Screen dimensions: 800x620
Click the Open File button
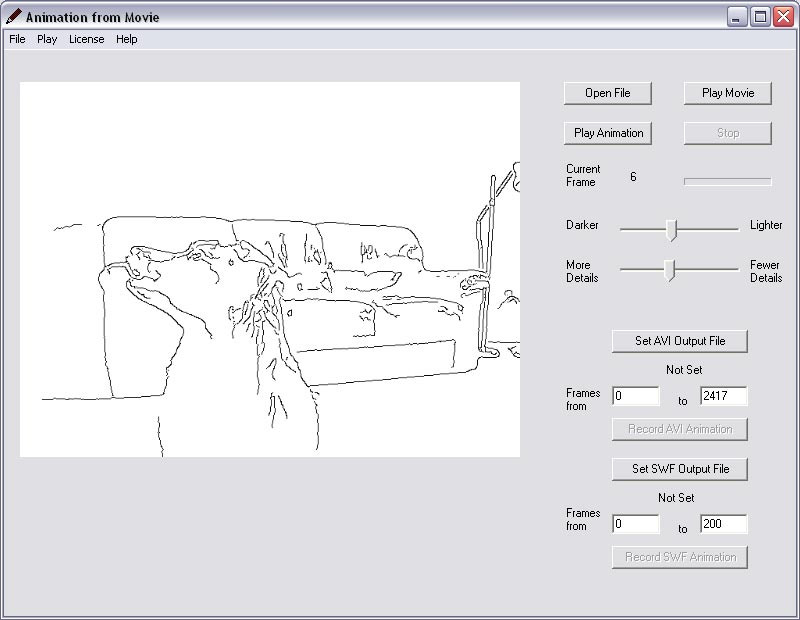(608, 93)
